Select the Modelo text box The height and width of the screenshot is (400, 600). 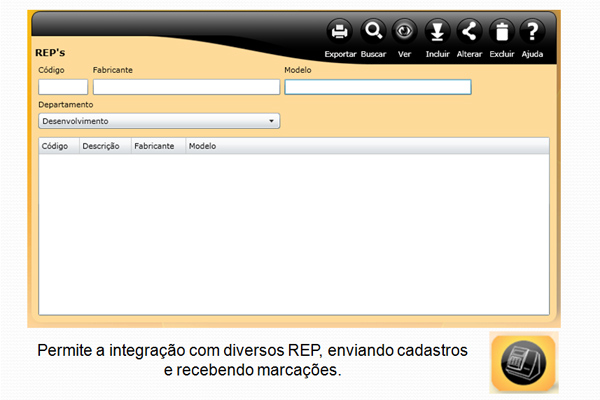pyautogui.click(x=377, y=87)
